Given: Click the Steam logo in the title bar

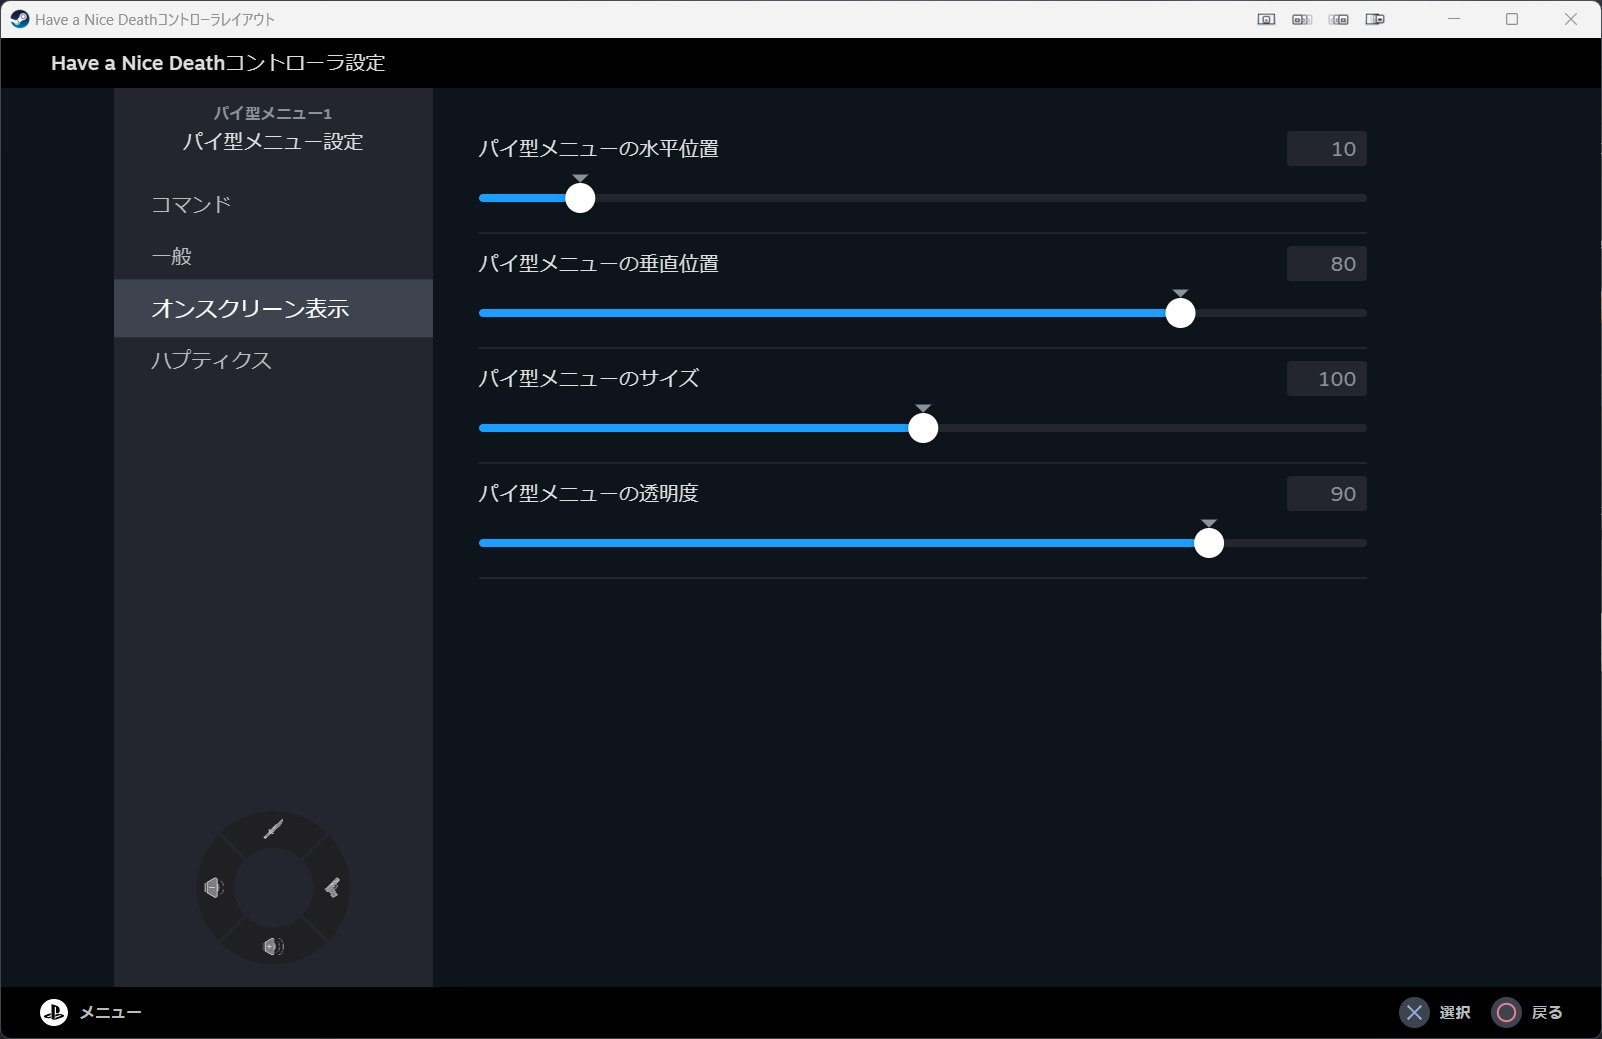Looking at the screenshot, I should pos(19,19).
